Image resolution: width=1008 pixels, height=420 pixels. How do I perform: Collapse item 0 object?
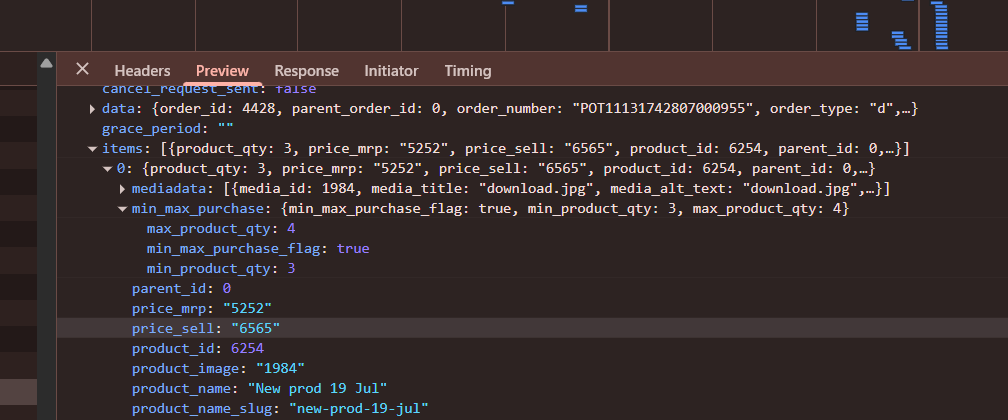tap(107, 170)
